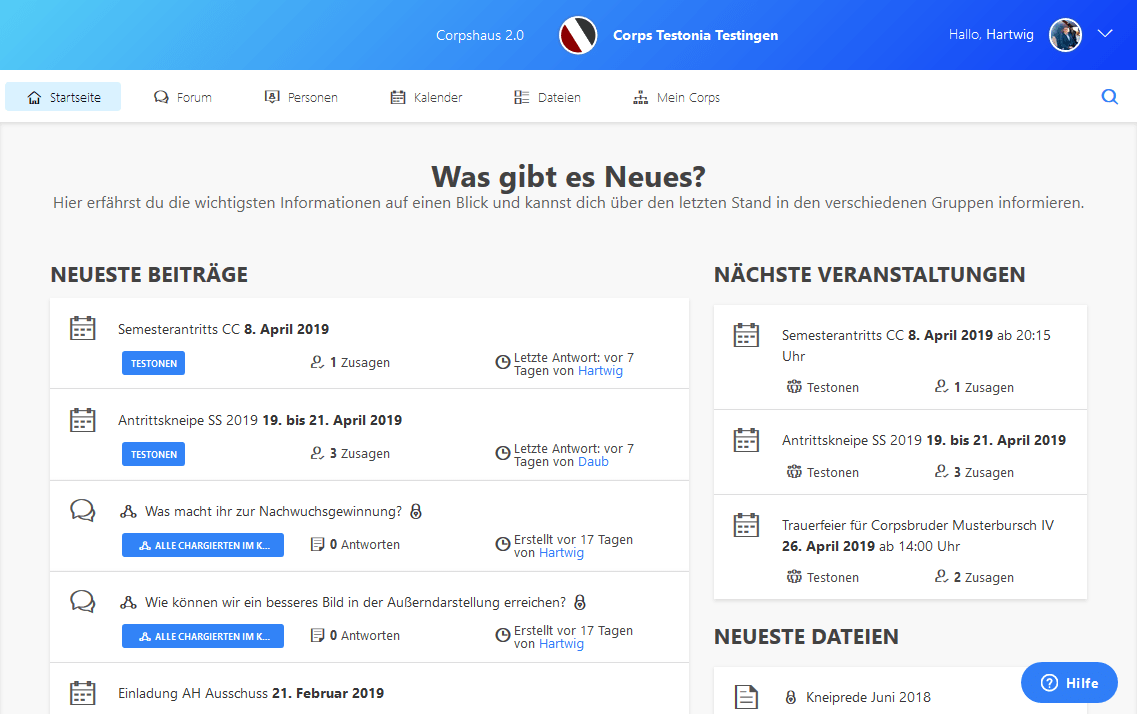Open 'Wie können wir ein besseres Bild' thread
Viewport: 1137px width, 714px height.
coord(355,602)
